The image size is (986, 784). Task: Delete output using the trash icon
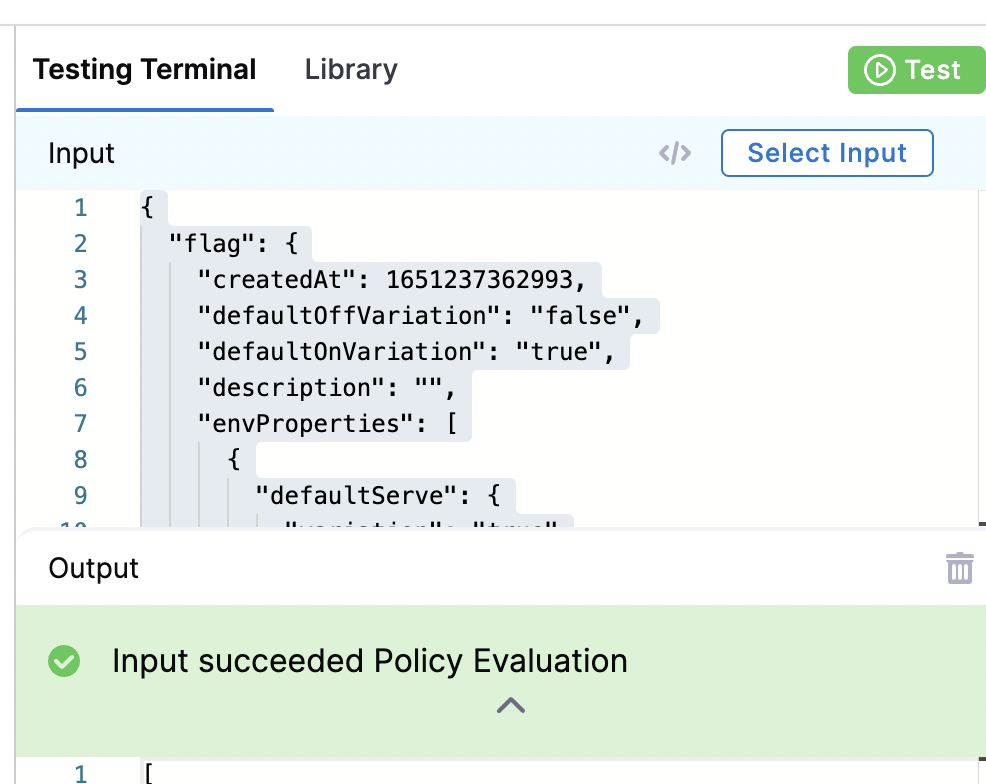click(x=959, y=568)
